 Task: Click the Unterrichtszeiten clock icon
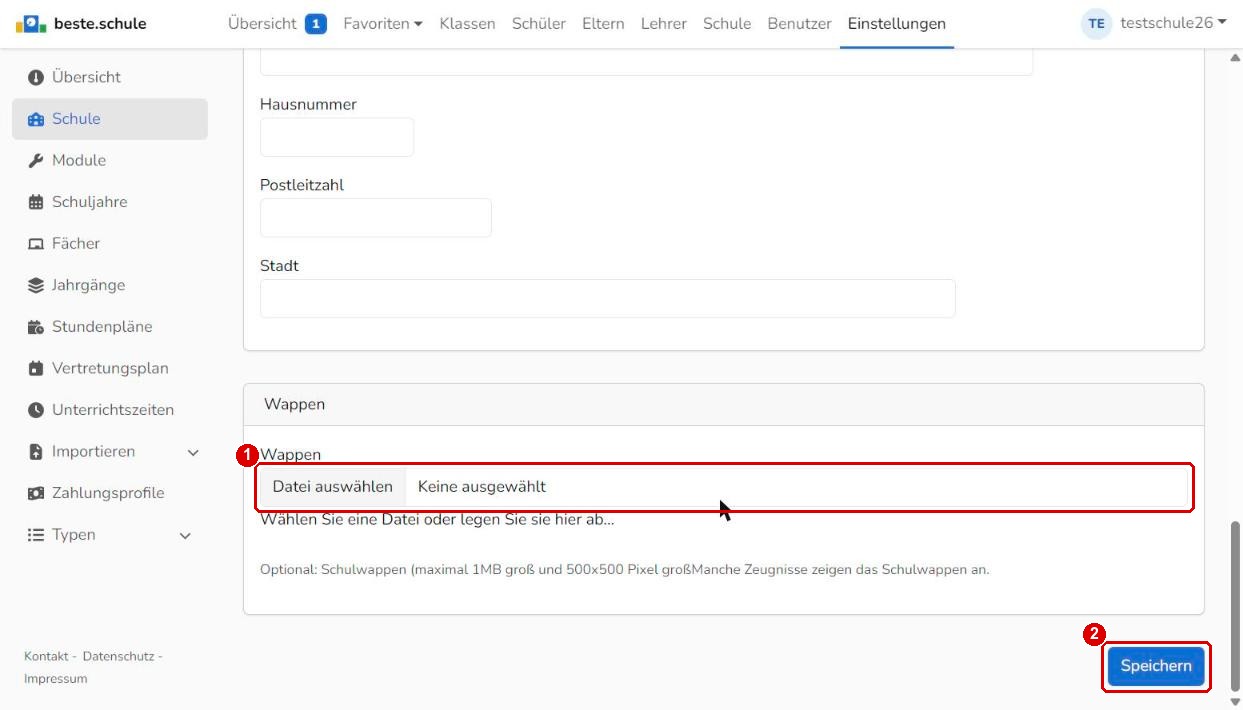click(x=36, y=410)
